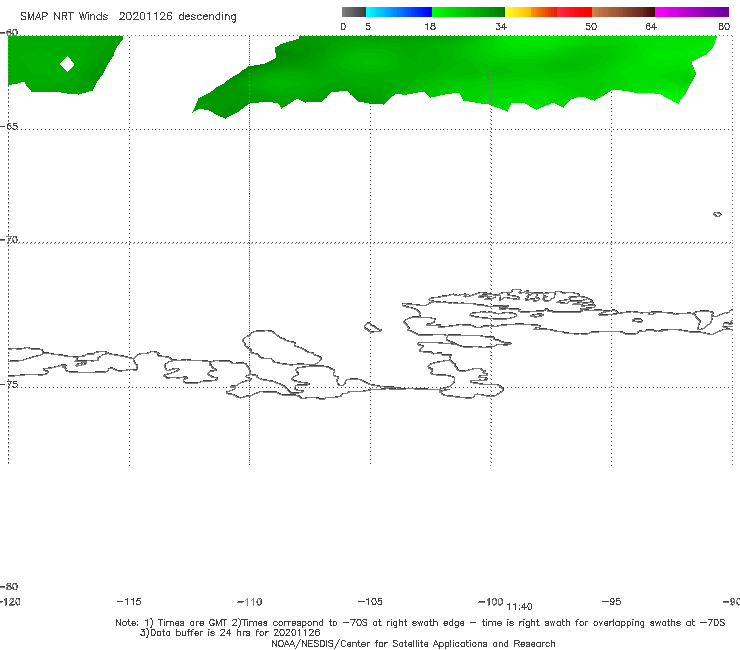The height and width of the screenshot is (650, 740).
Task: Click the color bar label '34'
Action: (x=501, y=27)
